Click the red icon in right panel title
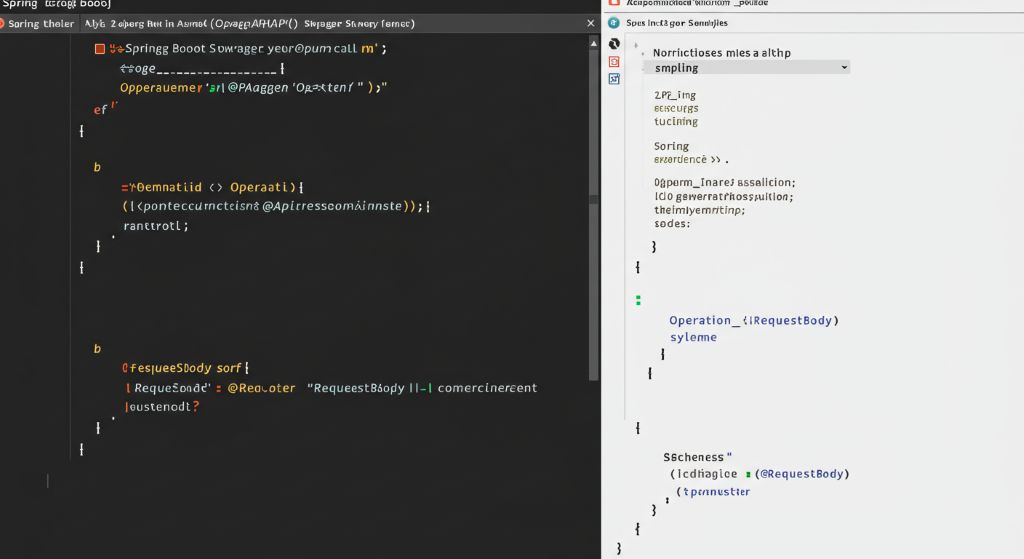This screenshot has height=559, width=1024. [615, 4]
